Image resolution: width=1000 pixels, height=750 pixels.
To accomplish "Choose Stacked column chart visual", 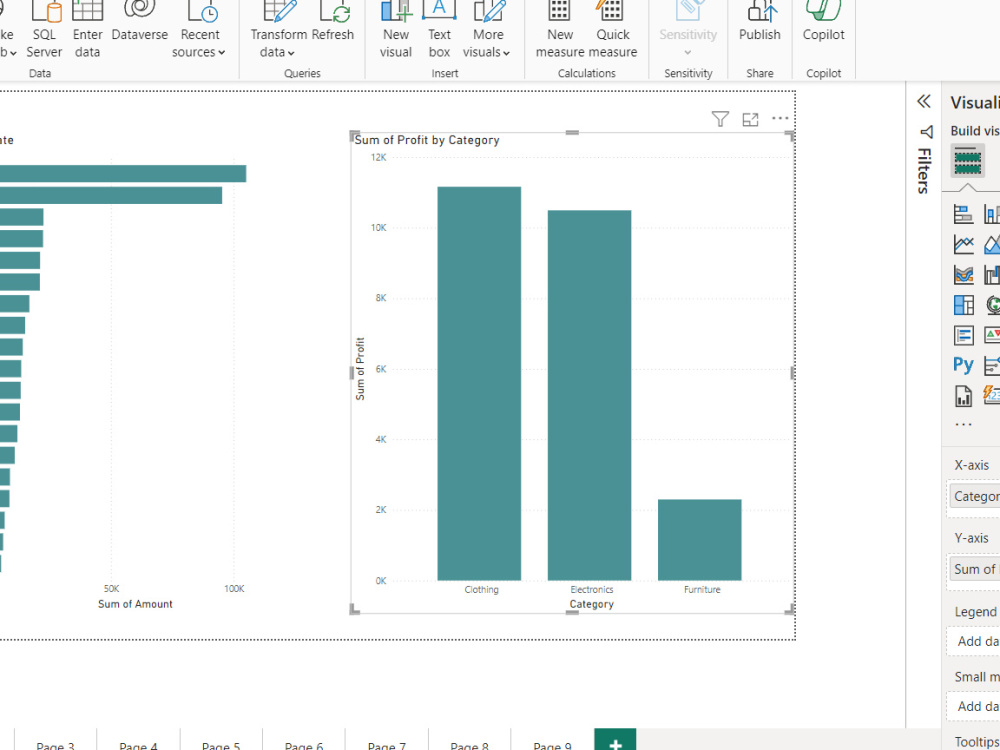I will 992,214.
